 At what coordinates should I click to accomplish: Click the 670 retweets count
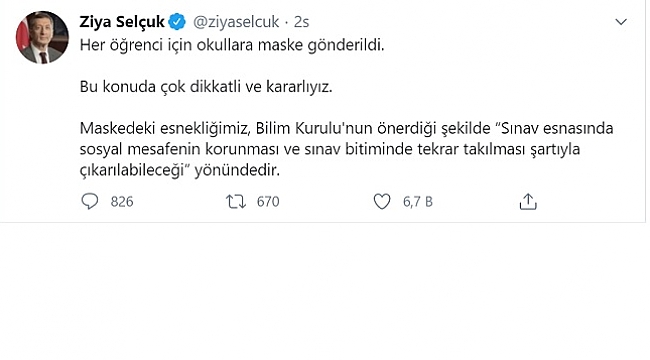tap(268, 202)
